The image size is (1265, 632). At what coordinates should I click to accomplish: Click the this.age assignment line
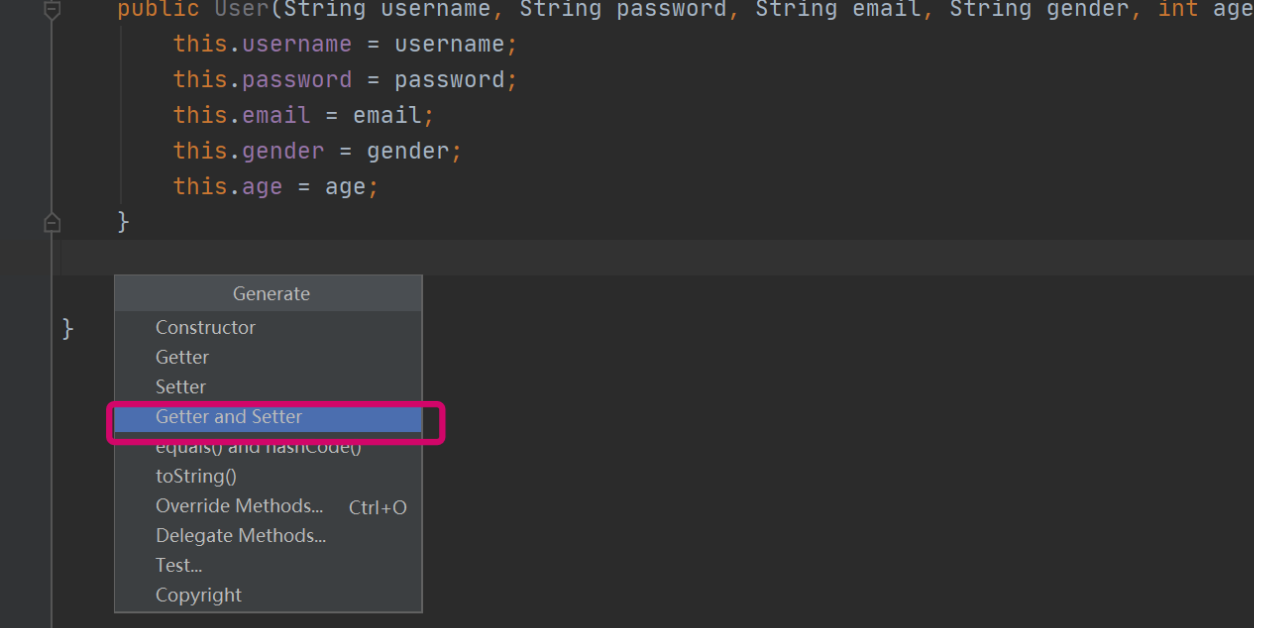click(275, 187)
